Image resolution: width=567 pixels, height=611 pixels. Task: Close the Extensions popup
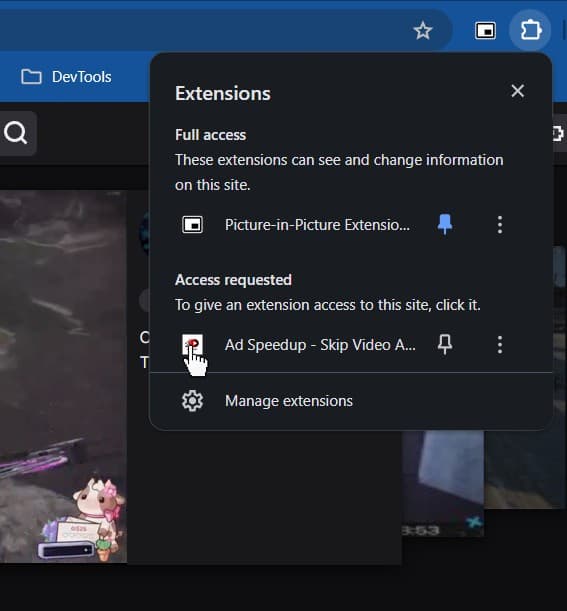point(518,91)
